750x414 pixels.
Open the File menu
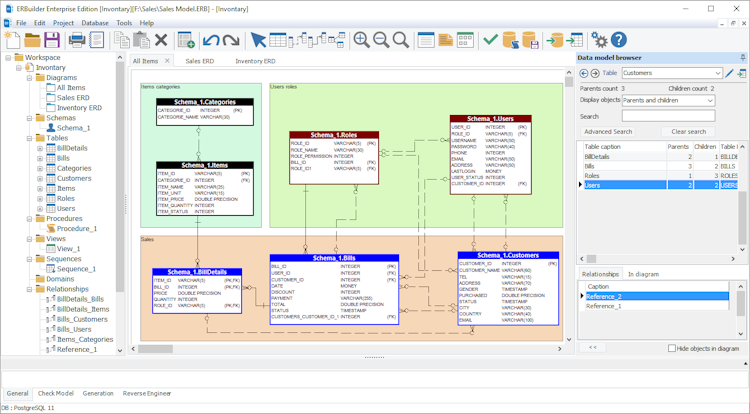click(x=21, y=23)
